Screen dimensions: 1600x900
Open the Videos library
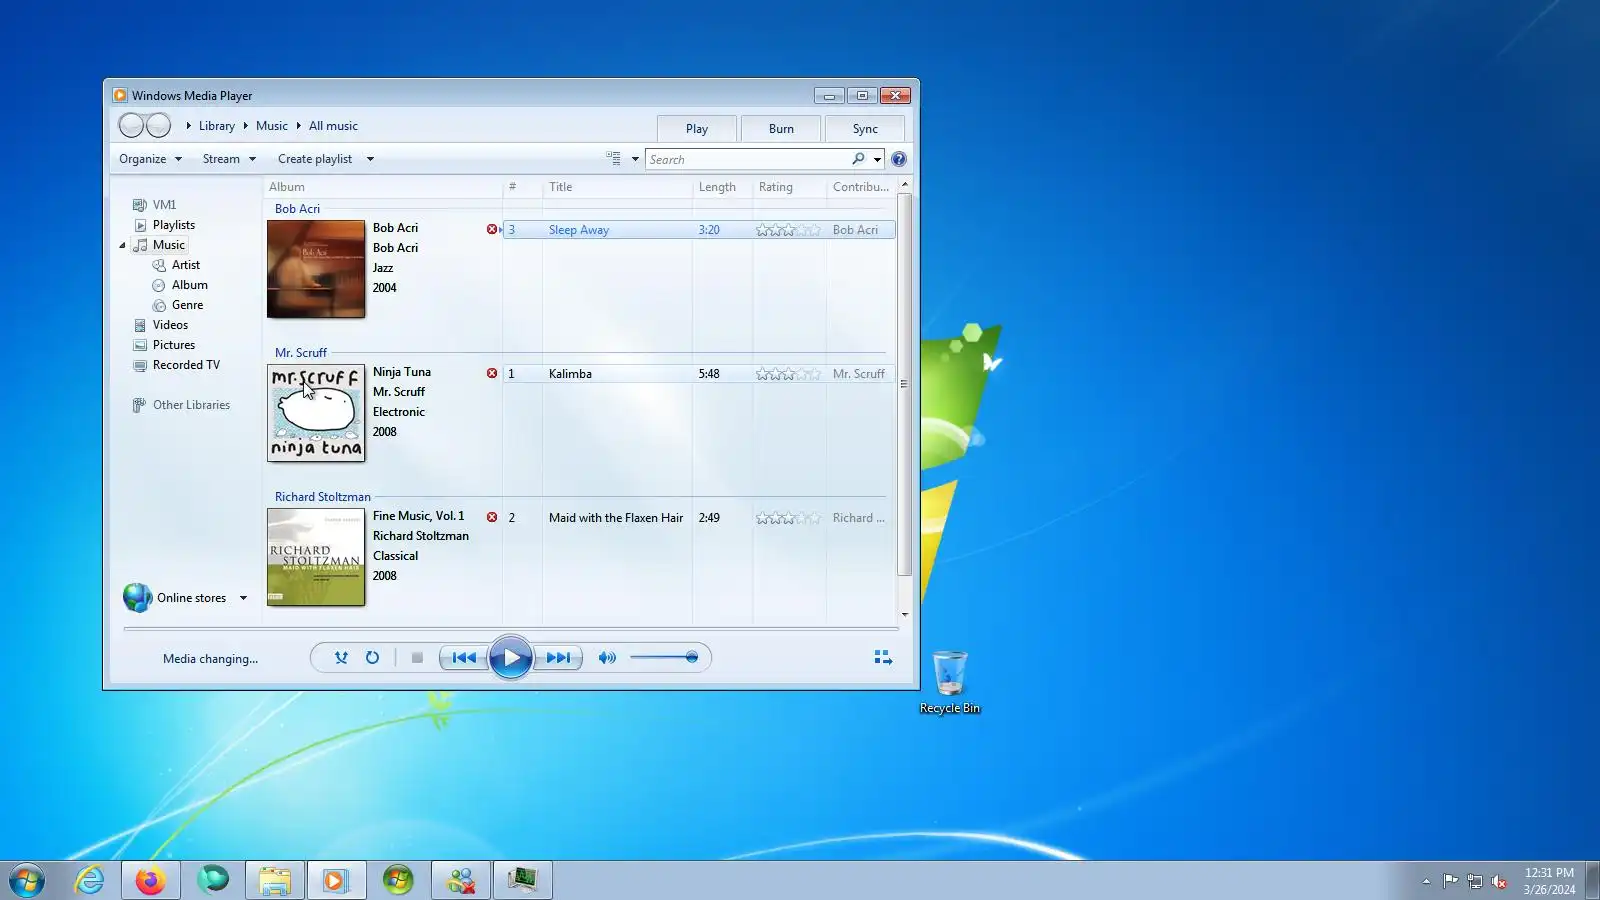170,325
